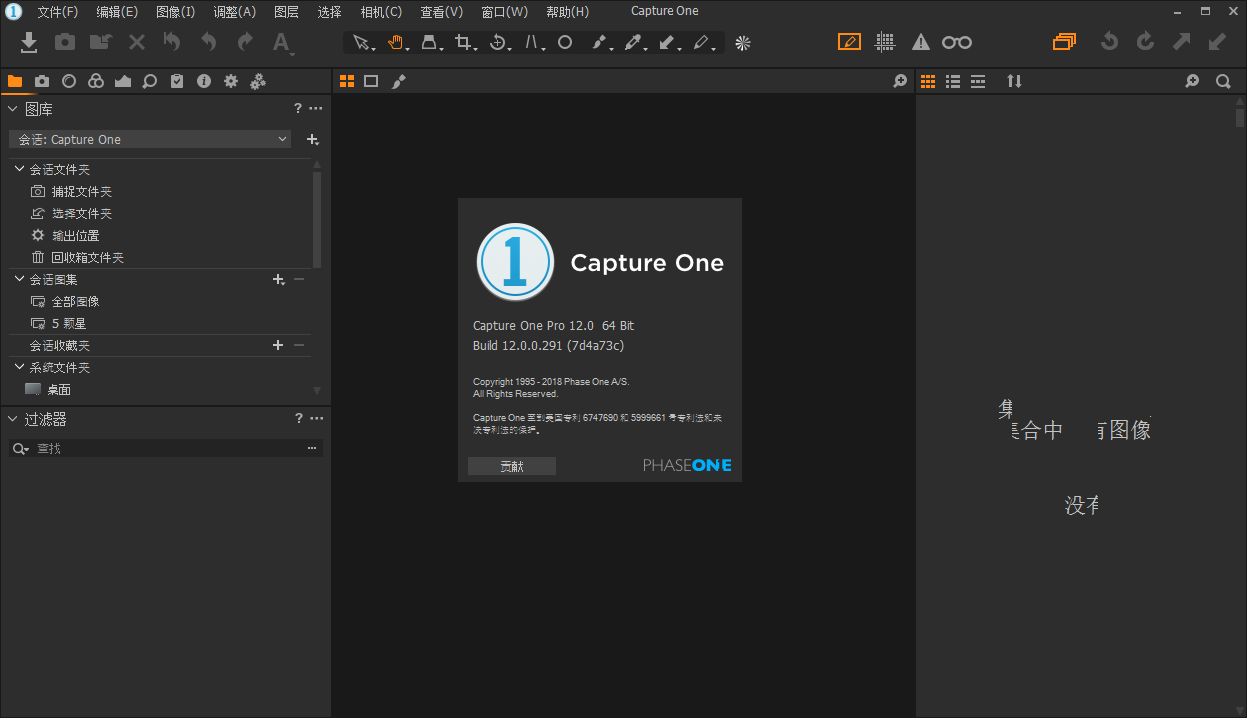Click the viewer zoom magnifier icon
1247x718 pixels.
click(x=900, y=81)
